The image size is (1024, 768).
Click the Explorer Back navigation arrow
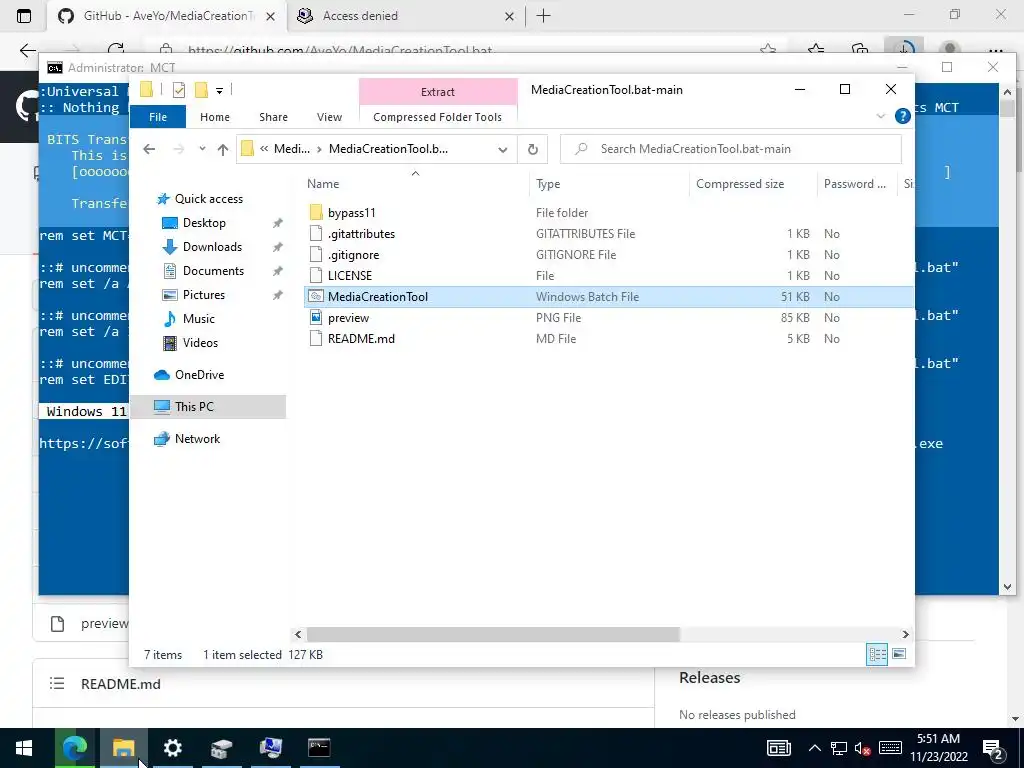click(x=149, y=150)
